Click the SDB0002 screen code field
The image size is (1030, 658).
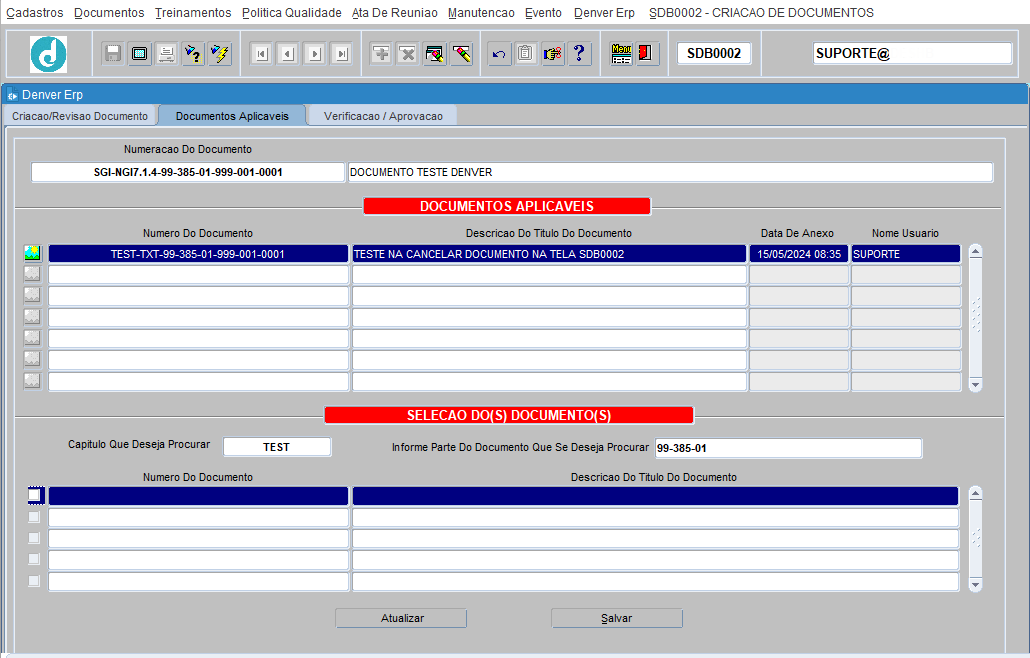pos(714,53)
